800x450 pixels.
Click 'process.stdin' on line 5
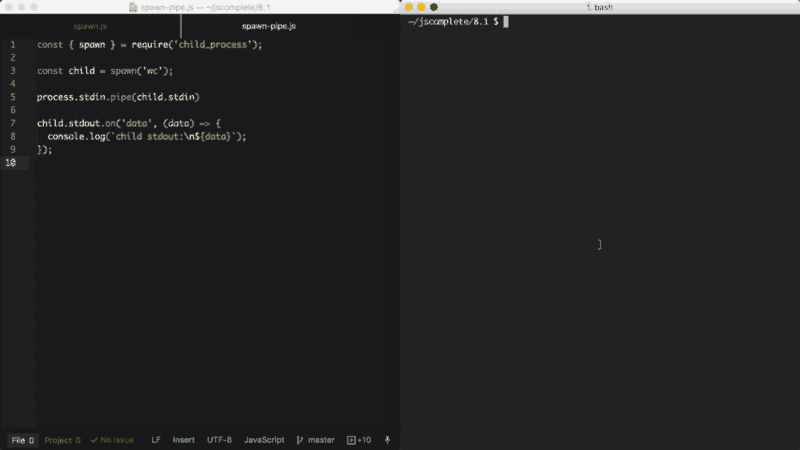[71, 97]
